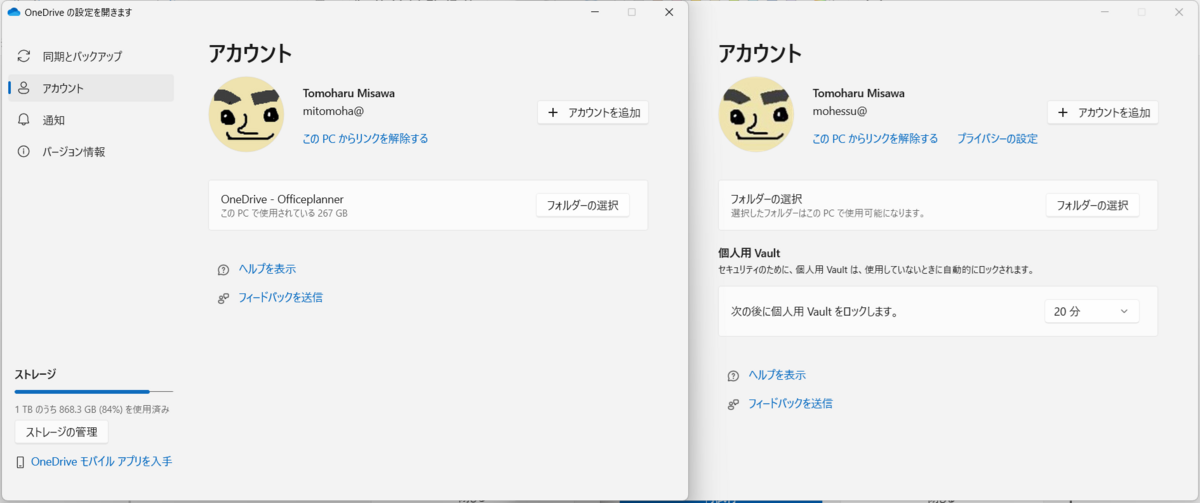The height and width of the screenshot is (503, 1200).
Task: Open プライバシーの設定 link
Action: pos(997,139)
